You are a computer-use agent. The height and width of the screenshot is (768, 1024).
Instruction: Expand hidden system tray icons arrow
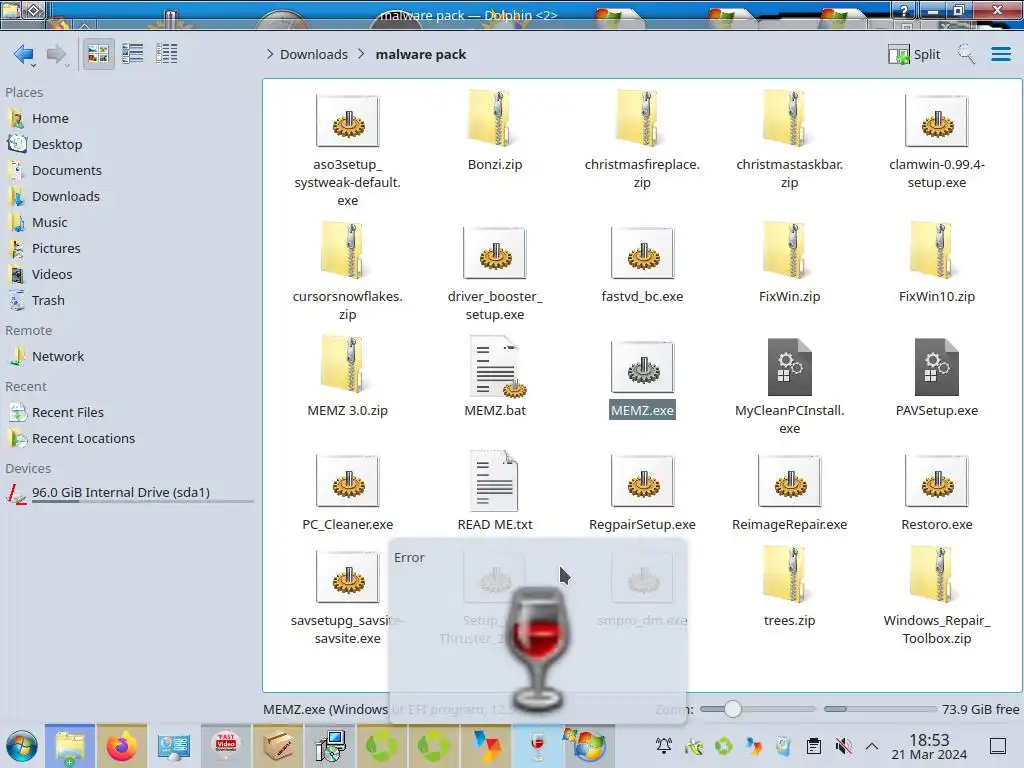coord(872,746)
